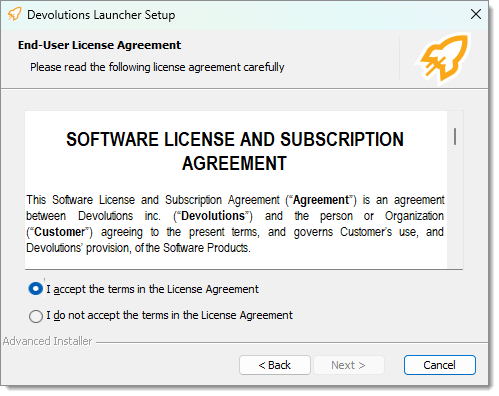The height and width of the screenshot is (396, 499).
Task: Go back with the '< Back' button
Action: coord(275,365)
